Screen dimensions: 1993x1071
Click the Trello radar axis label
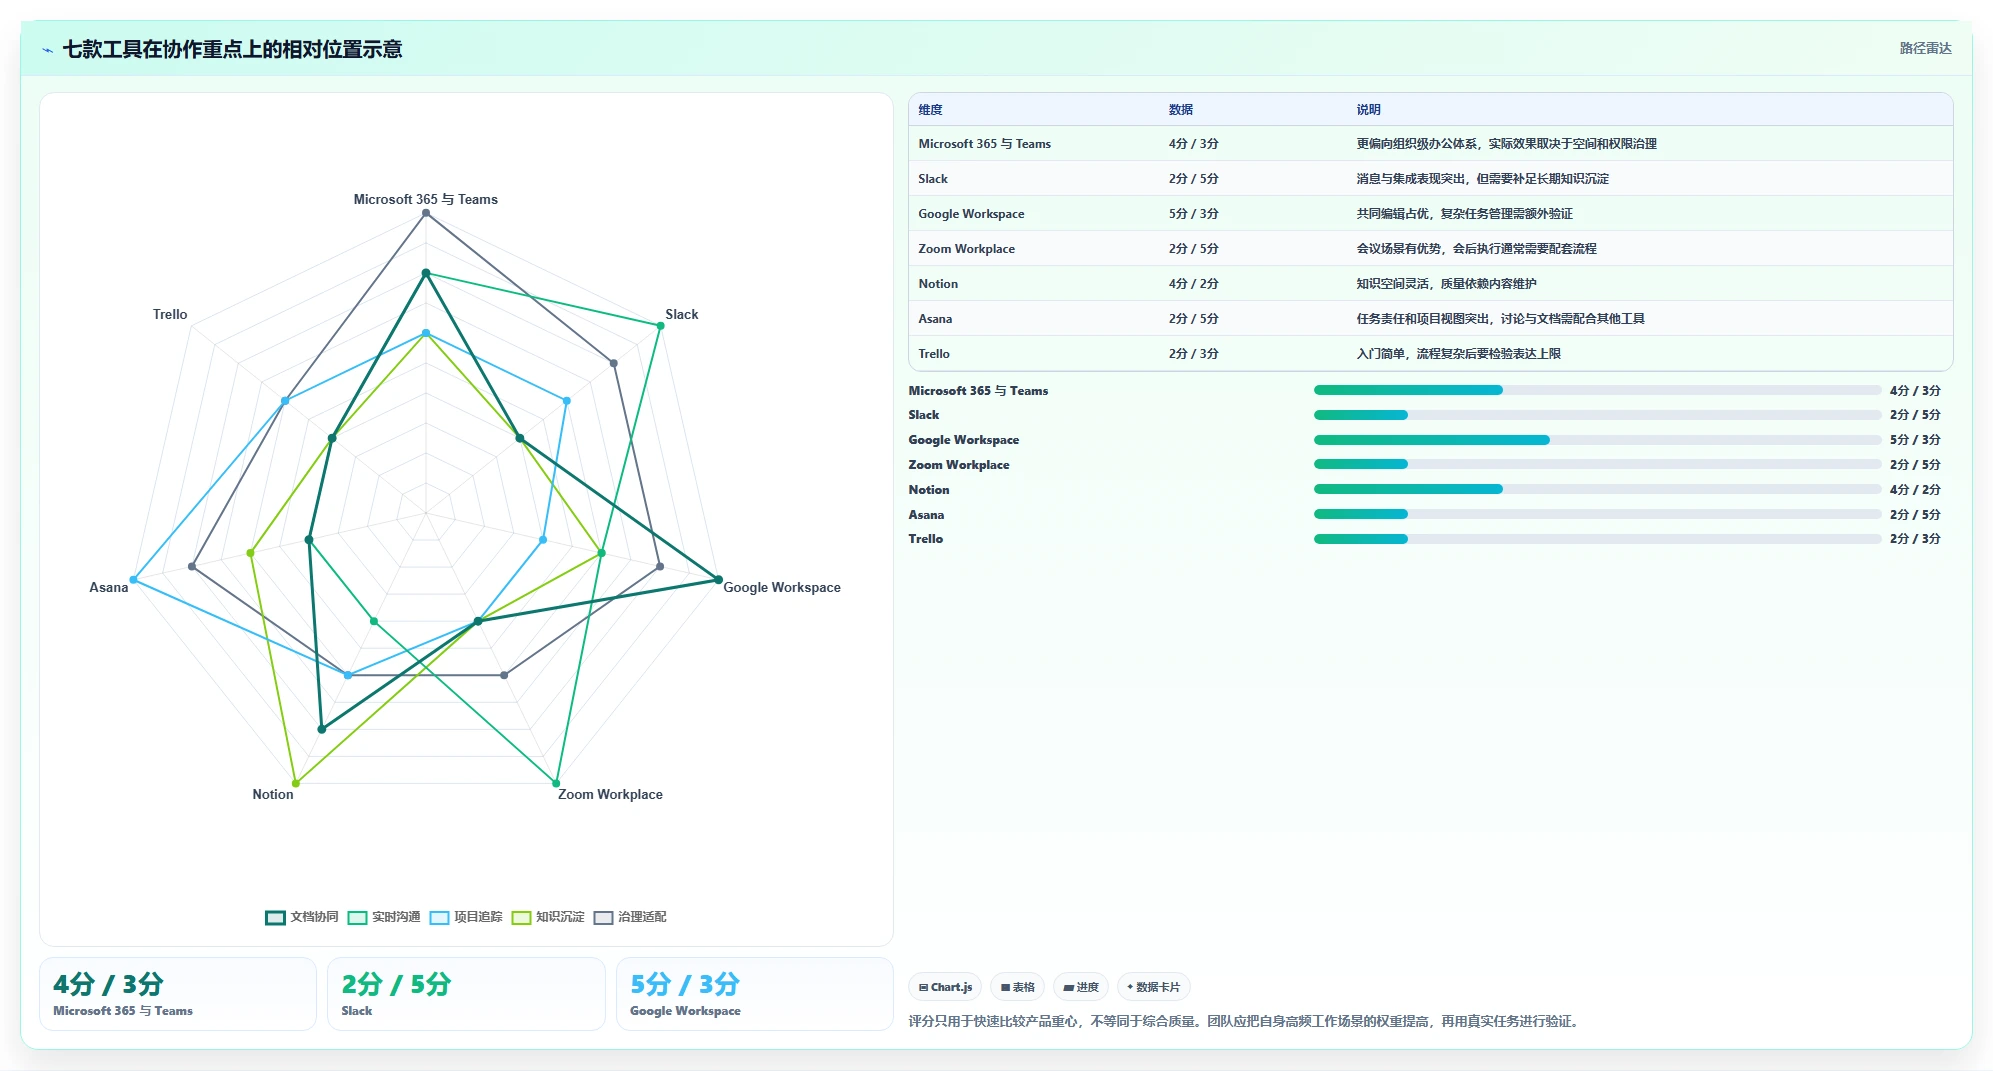click(170, 314)
